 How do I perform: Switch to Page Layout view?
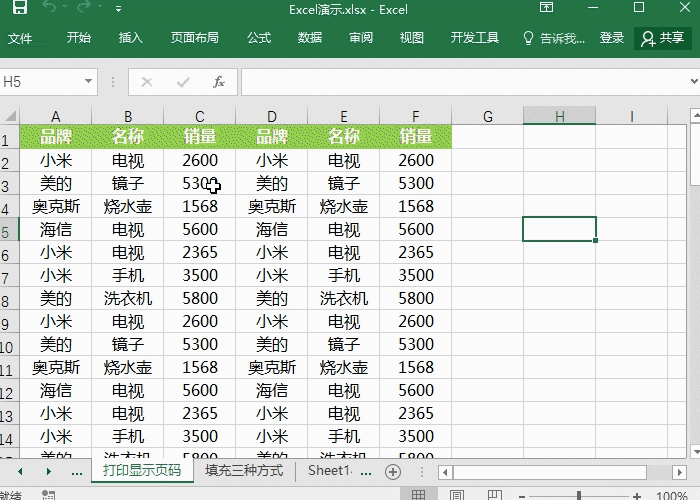pos(457,495)
